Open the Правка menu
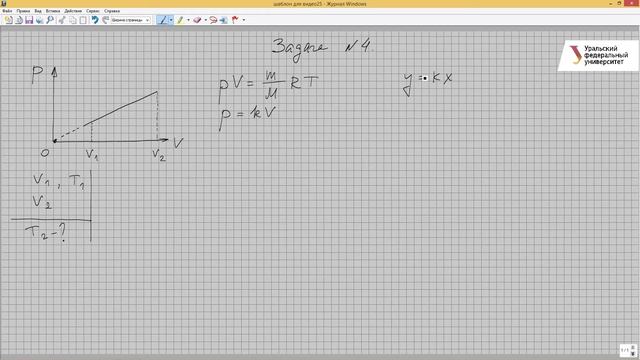Screen dimensions: 640x360 23,11
